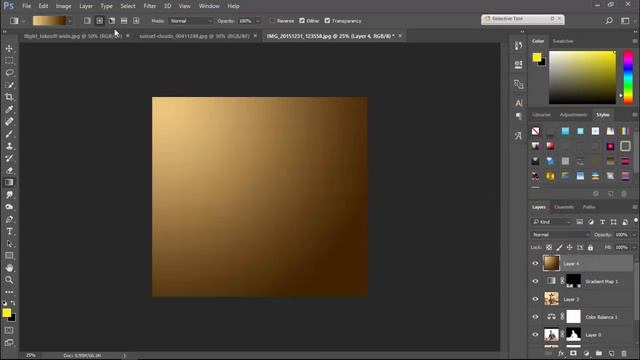Toggle lock all layer icon
640x360 pixels.
pyautogui.click(x=591, y=248)
